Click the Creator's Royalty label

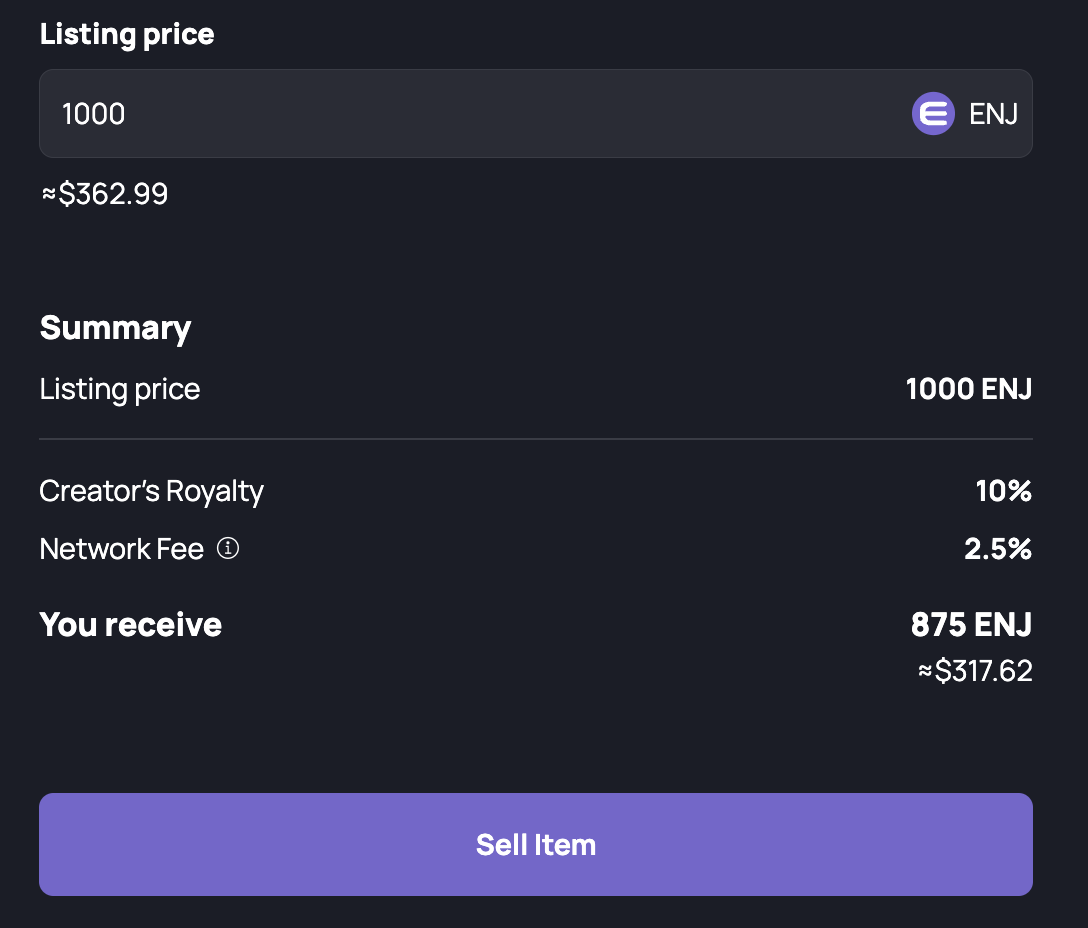pos(151,491)
